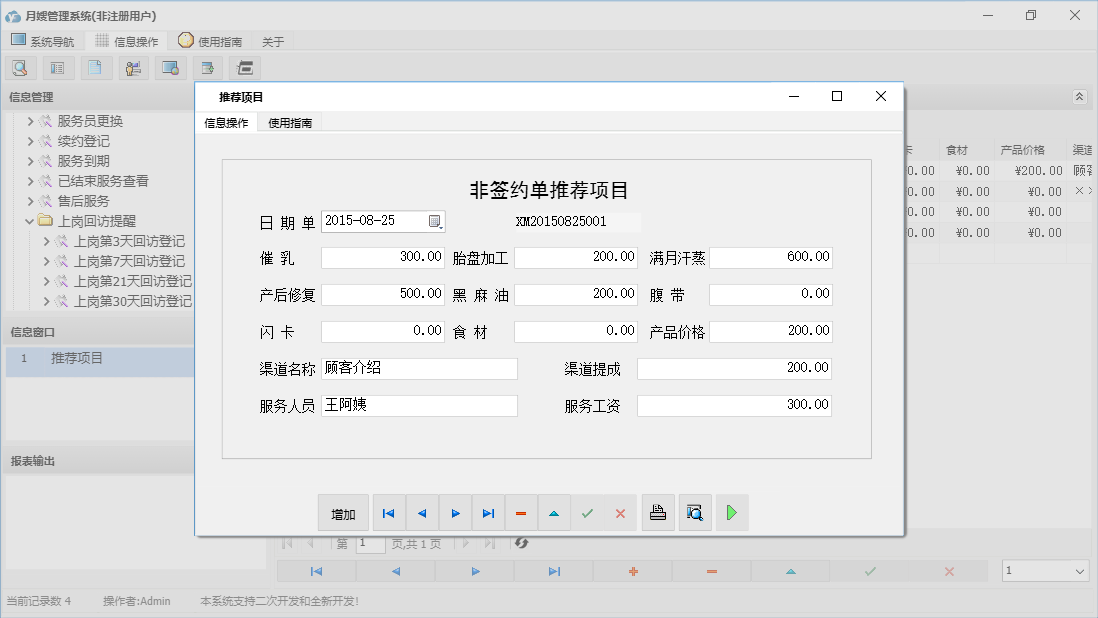Viewport: 1098px width, 618px height.
Task: Open the report list toolbar icon
Action: coord(56,67)
